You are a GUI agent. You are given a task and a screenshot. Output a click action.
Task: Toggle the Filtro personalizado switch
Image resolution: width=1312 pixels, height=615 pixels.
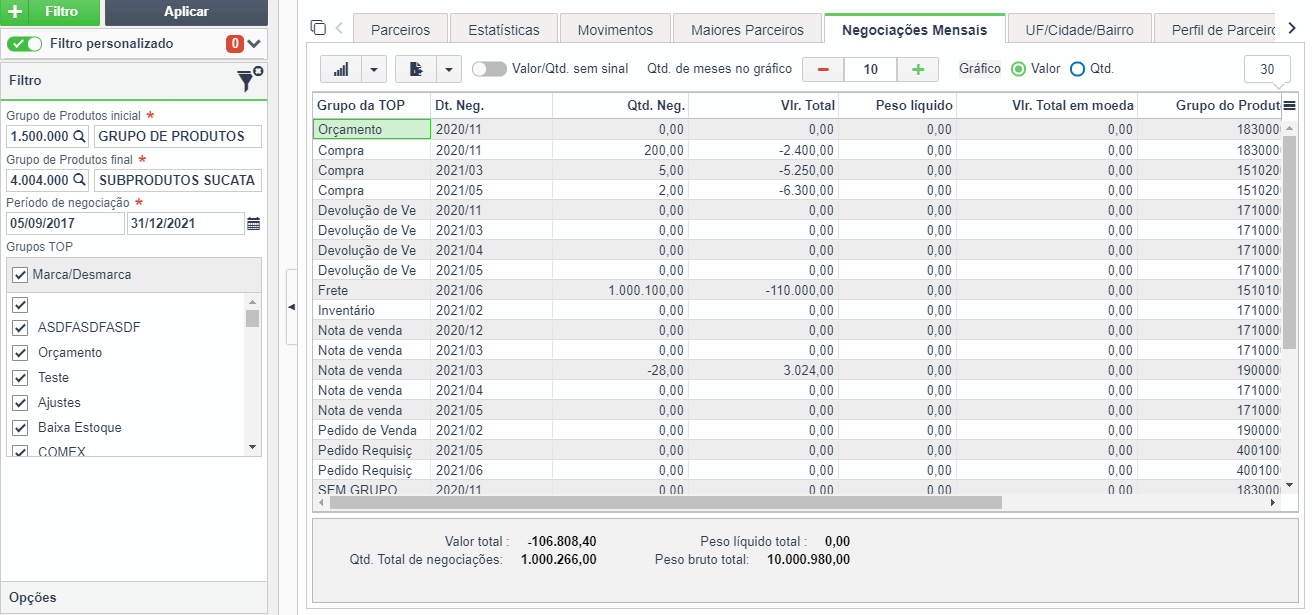pyautogui.click(x=25, y=44)
